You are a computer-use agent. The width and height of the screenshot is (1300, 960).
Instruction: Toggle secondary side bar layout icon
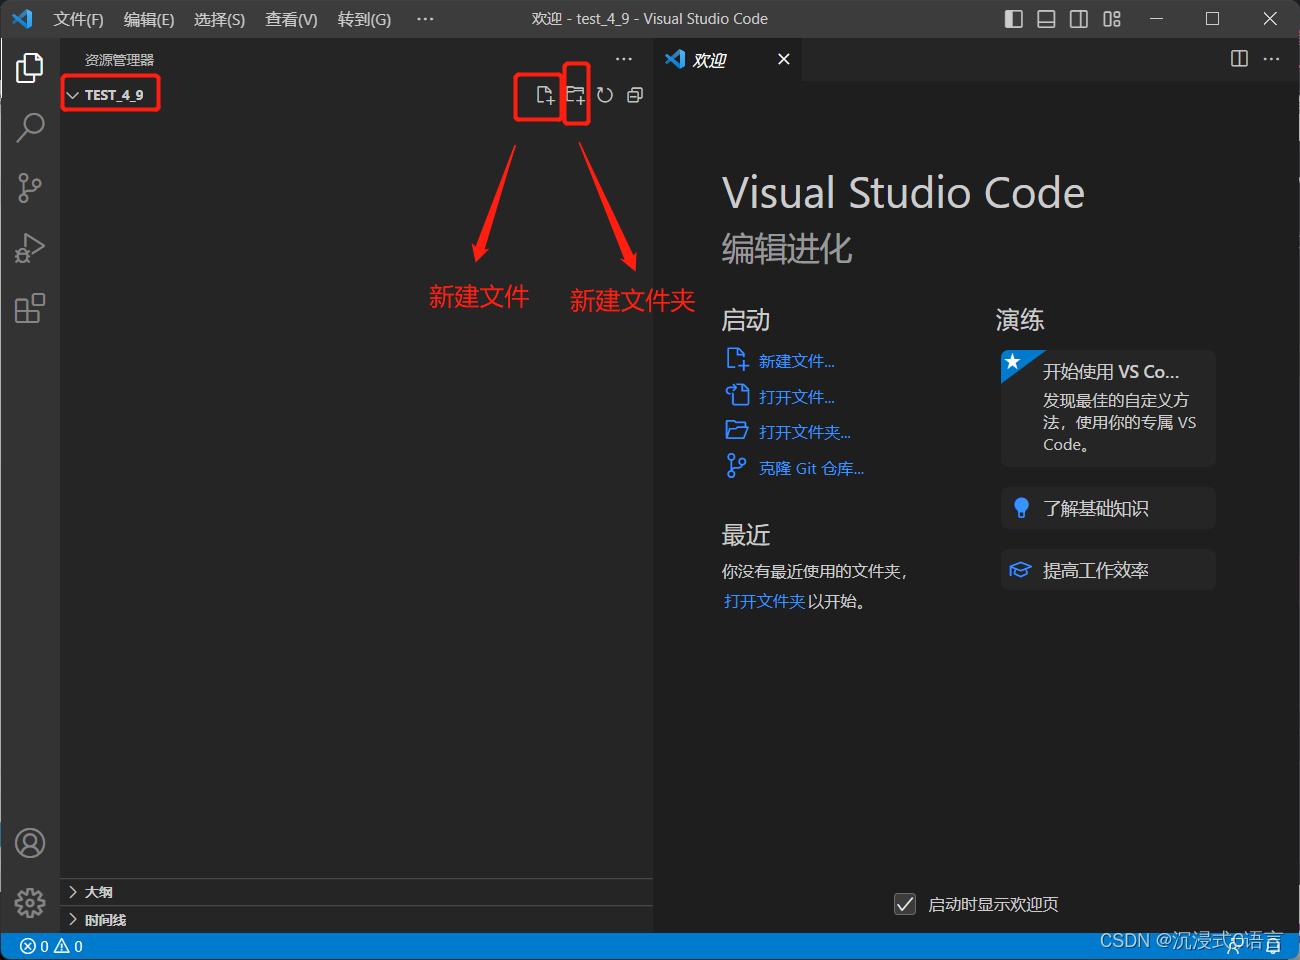pyautogui.click(x=1079, y=19)
